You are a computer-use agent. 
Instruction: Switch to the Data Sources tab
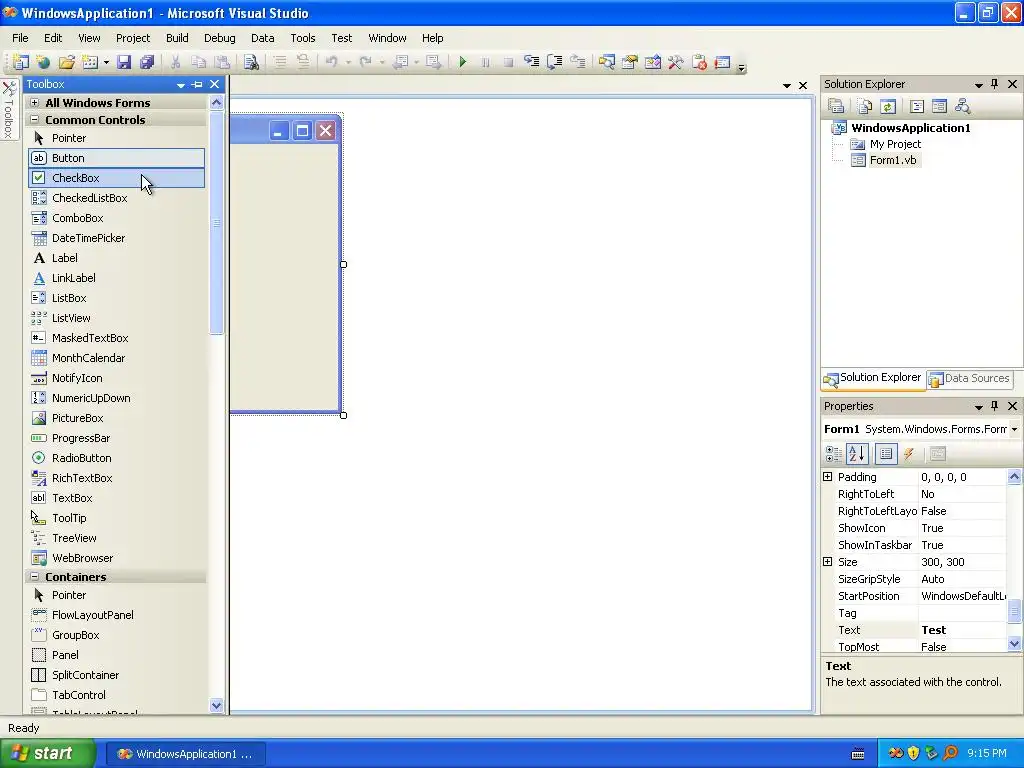point(969,379)
